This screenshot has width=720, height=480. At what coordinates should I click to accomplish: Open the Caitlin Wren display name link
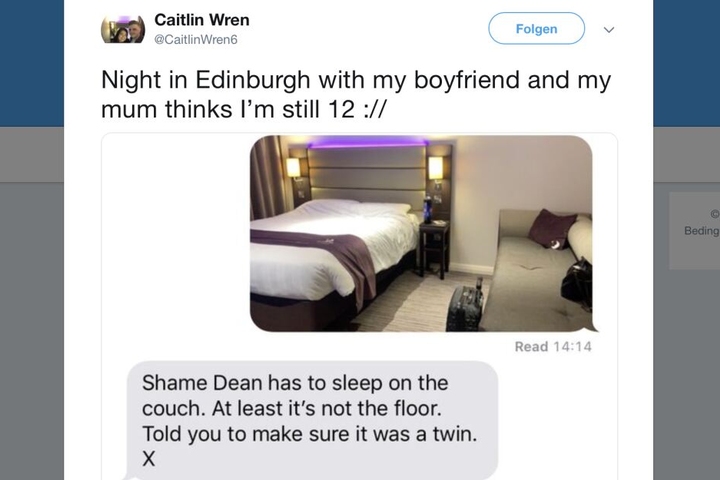[202, 20]
